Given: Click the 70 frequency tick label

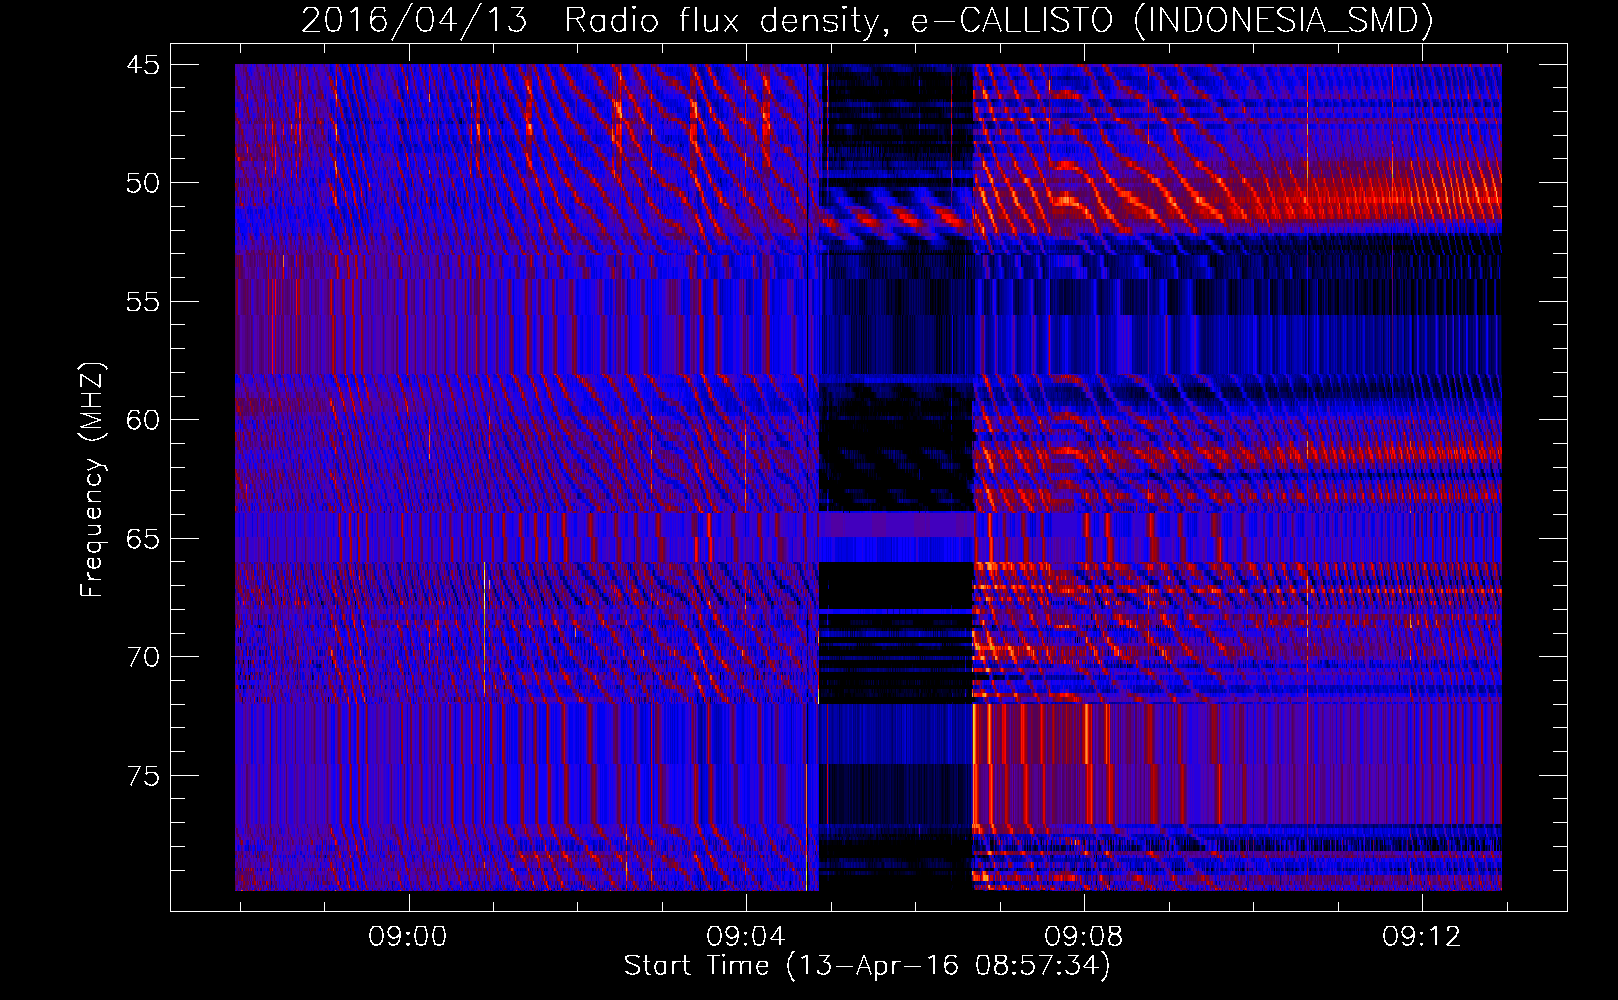Looking at the screenshot, I should (143, 658).
